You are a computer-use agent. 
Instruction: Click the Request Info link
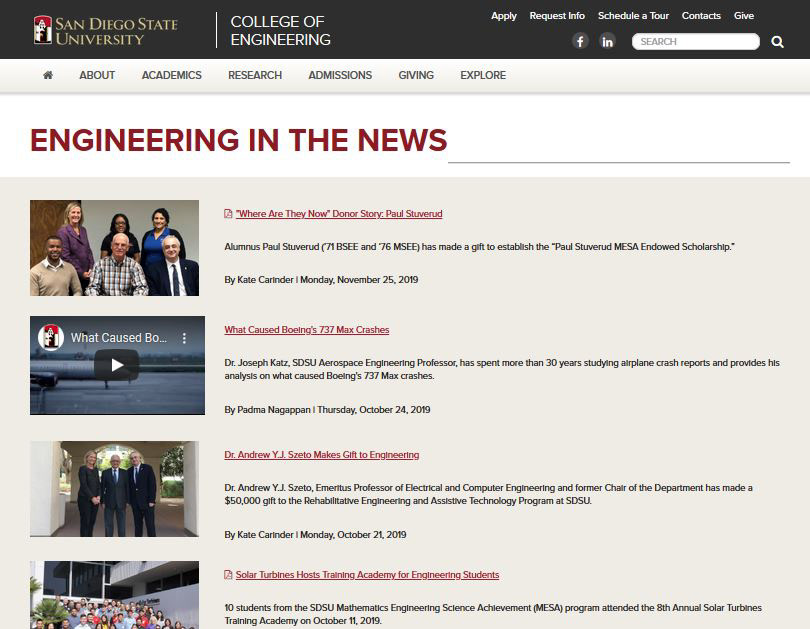coord(557,15)
